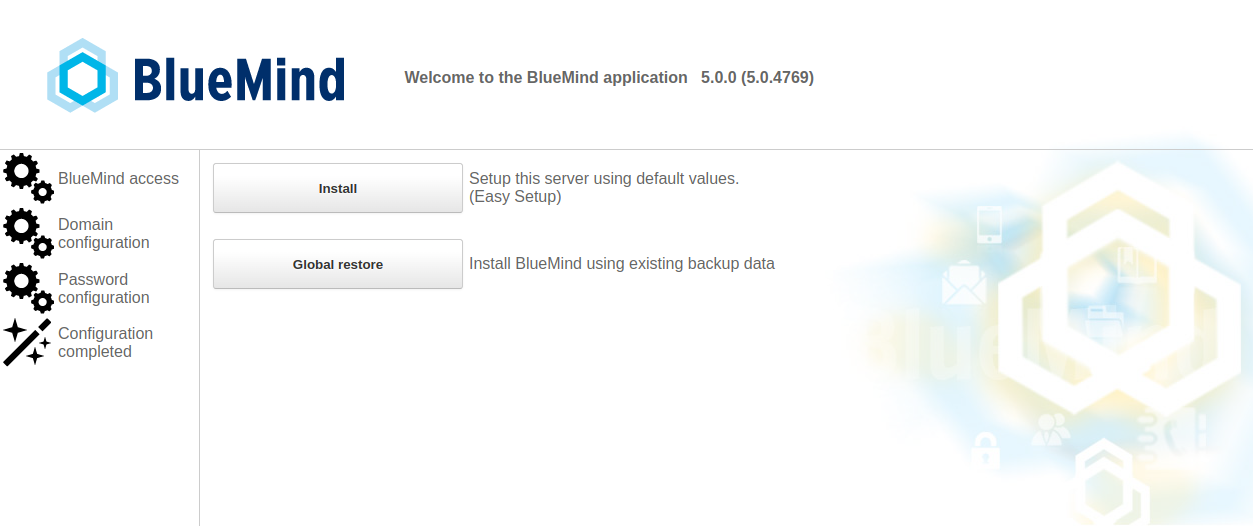The image size is (1253, 526).
Task: Select the BlueMind access step label
Action: (x=118, y=178)
